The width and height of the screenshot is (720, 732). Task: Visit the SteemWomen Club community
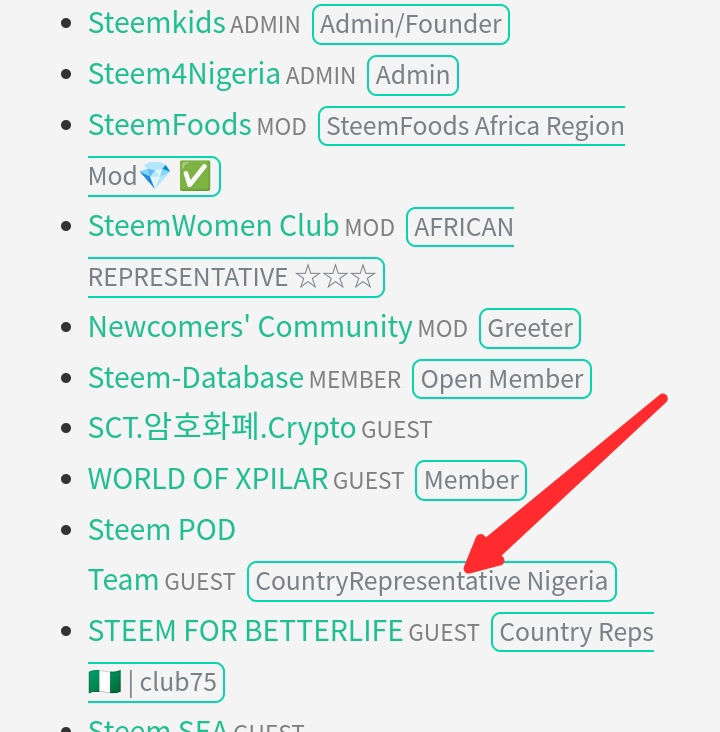click(x=213, y=226)
